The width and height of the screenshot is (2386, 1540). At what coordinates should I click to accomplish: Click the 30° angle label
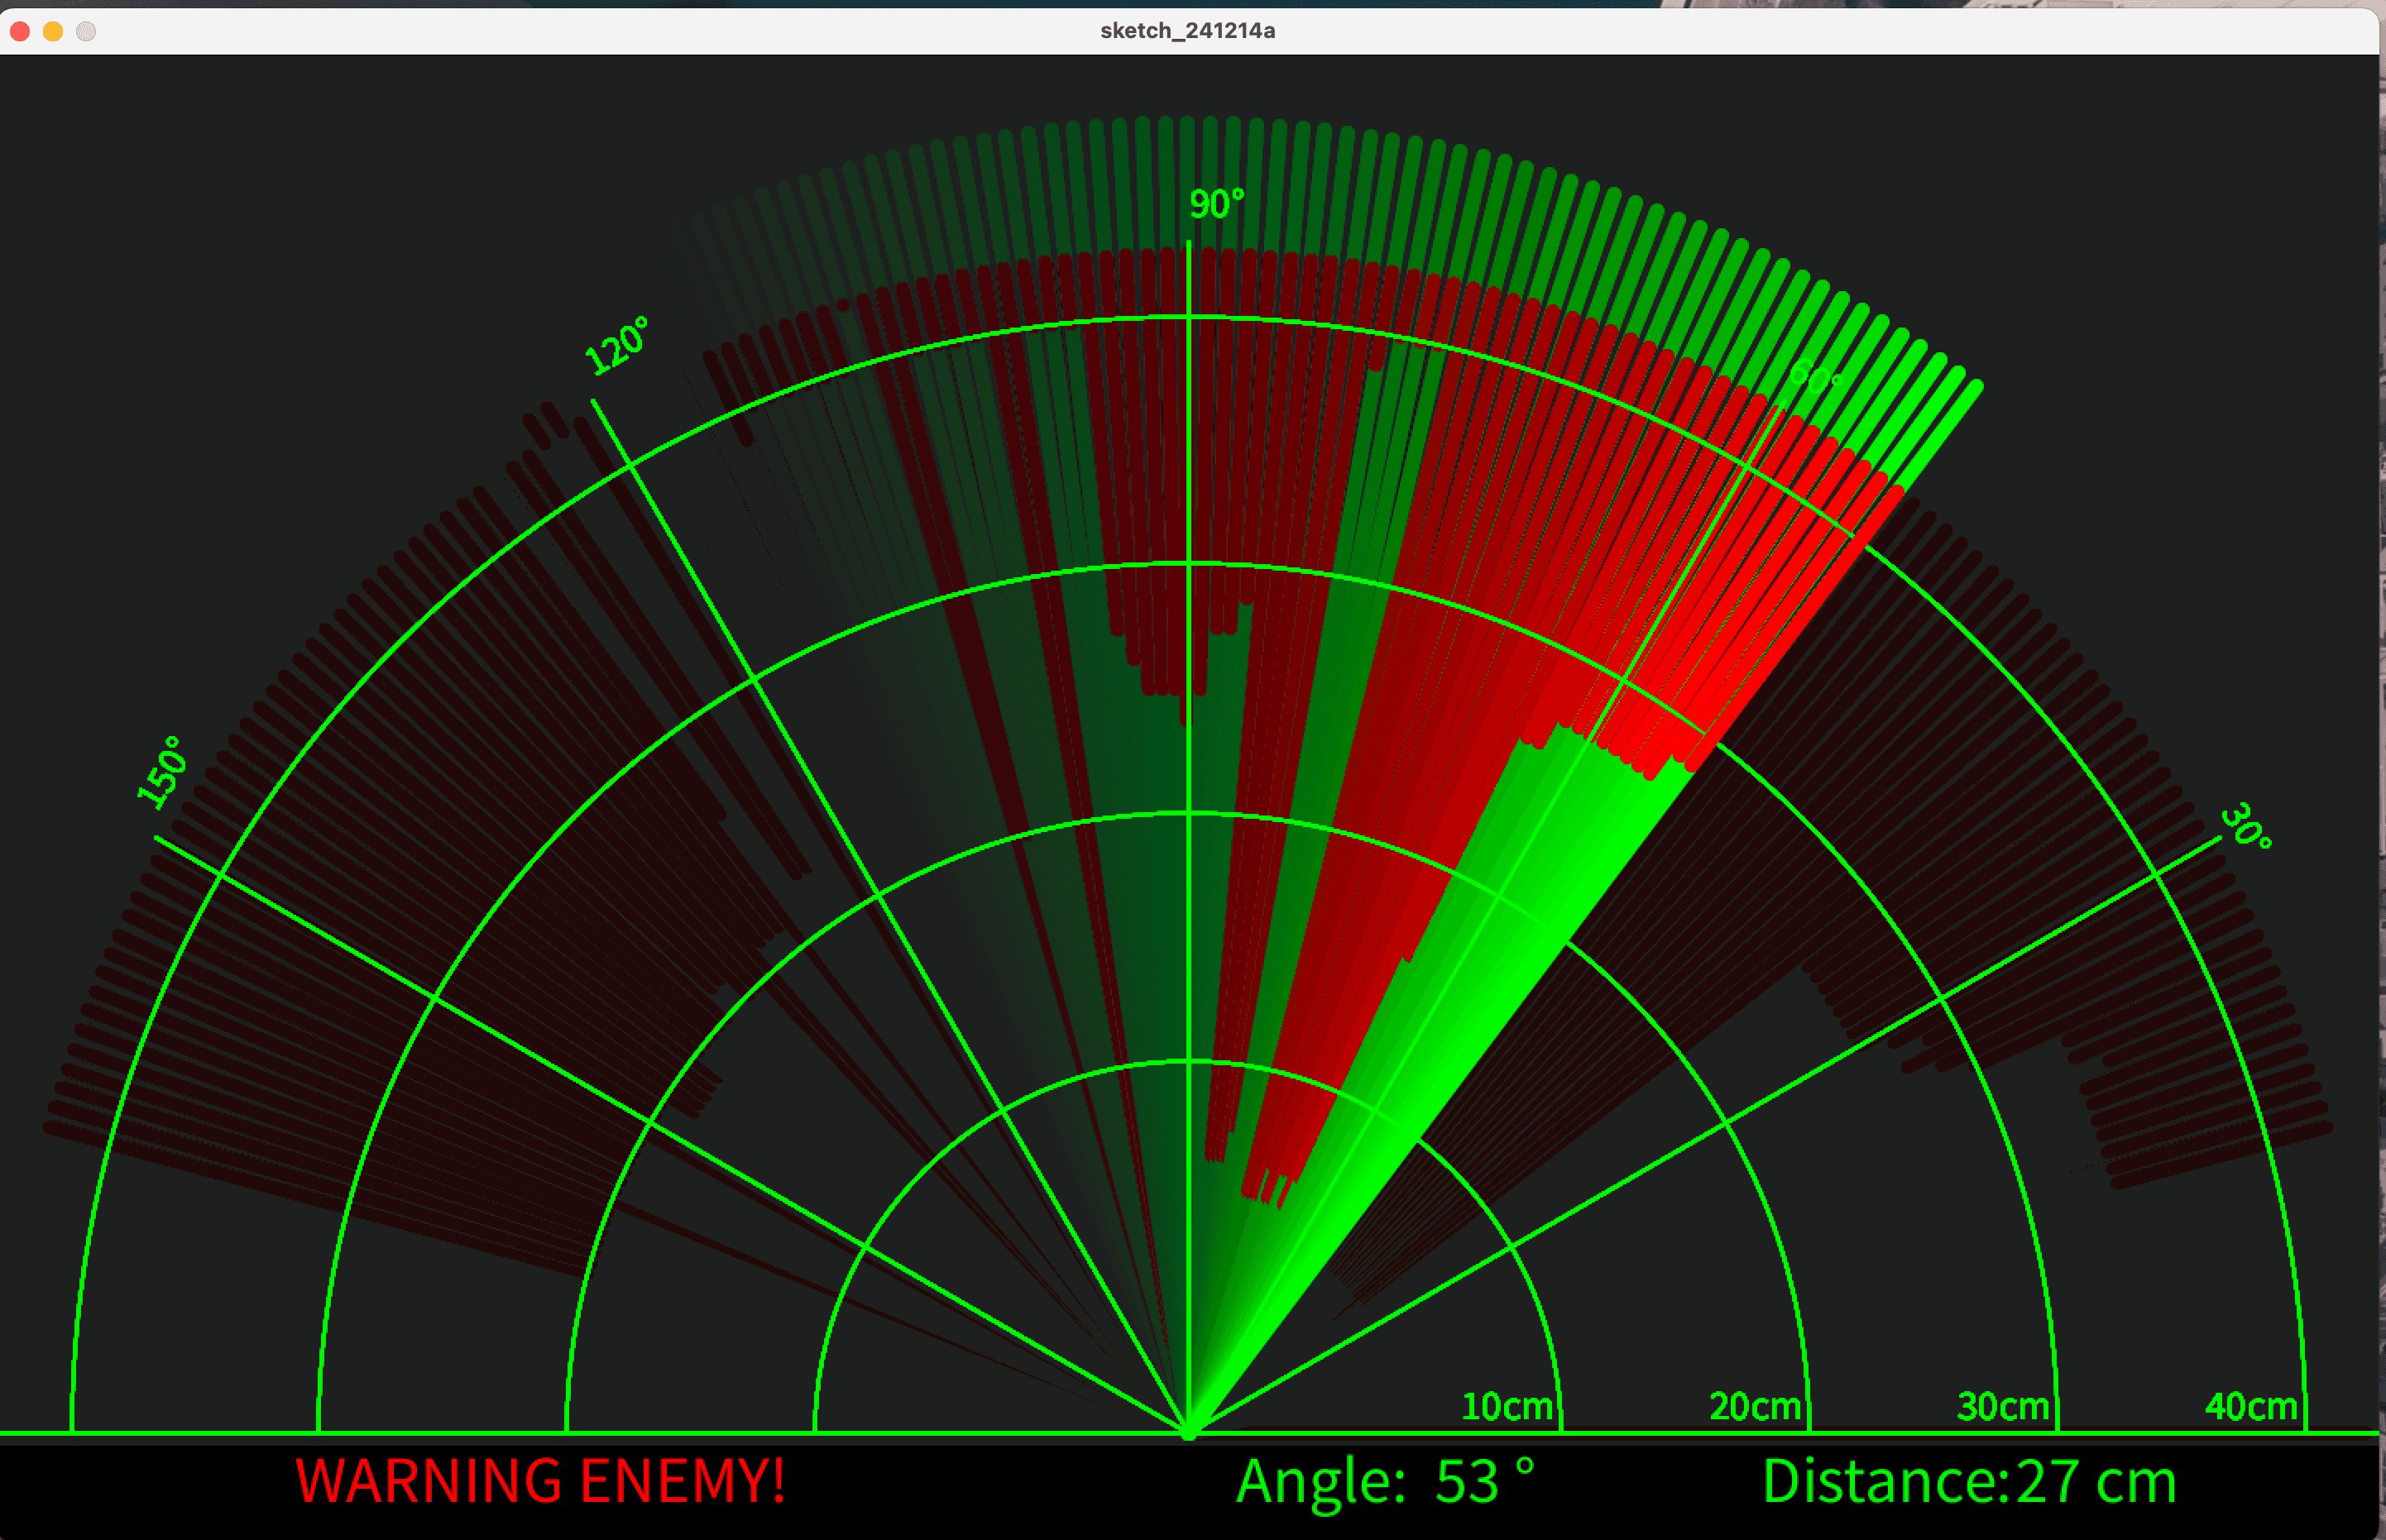click(x=2247, y=826)
